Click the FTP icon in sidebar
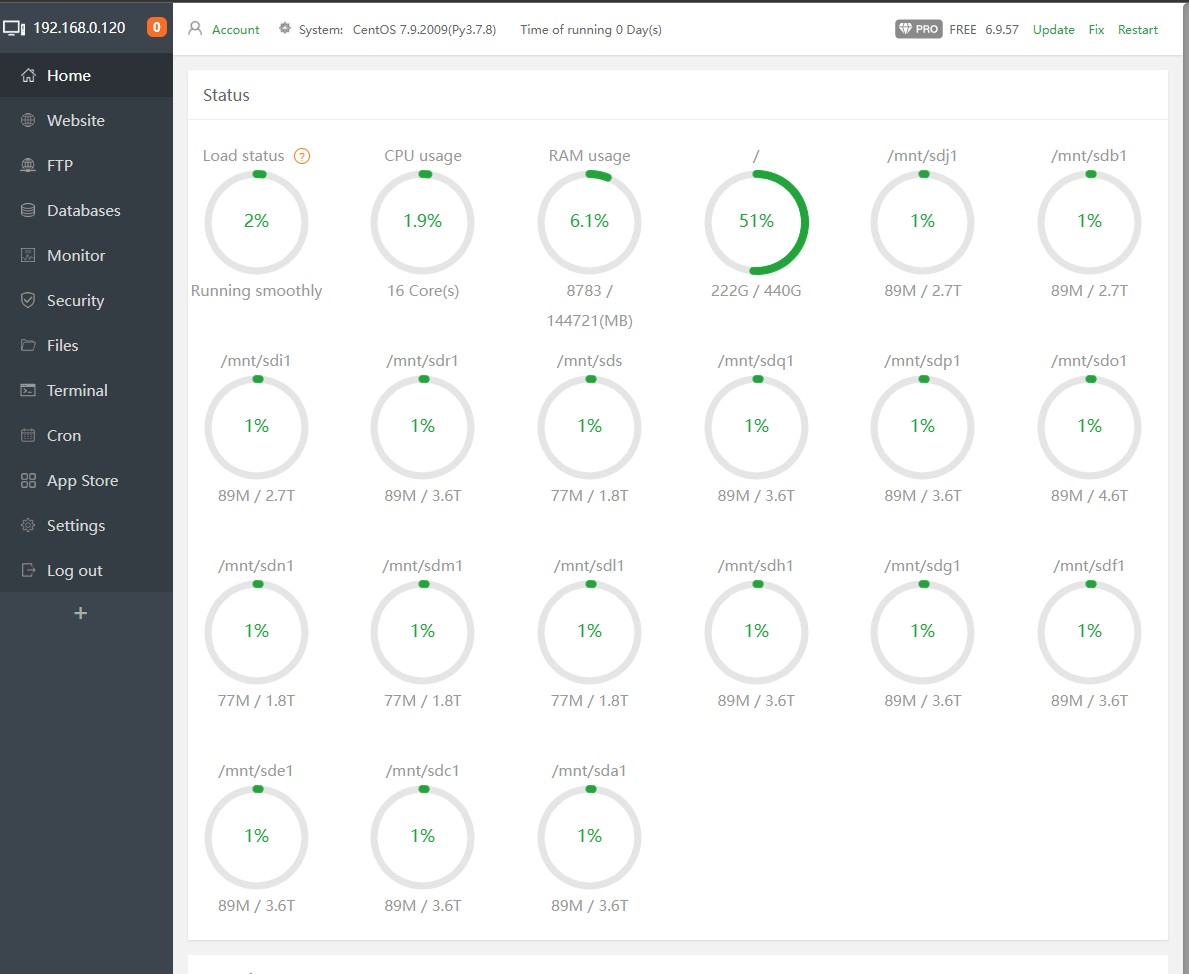Viewport: 1189px width, 974px height. pos(28,166)
